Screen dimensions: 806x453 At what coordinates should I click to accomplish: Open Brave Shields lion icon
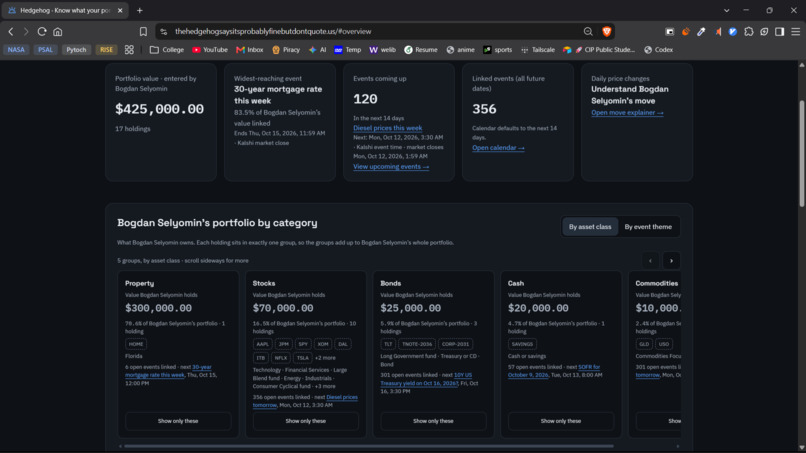tap(607, 31)
